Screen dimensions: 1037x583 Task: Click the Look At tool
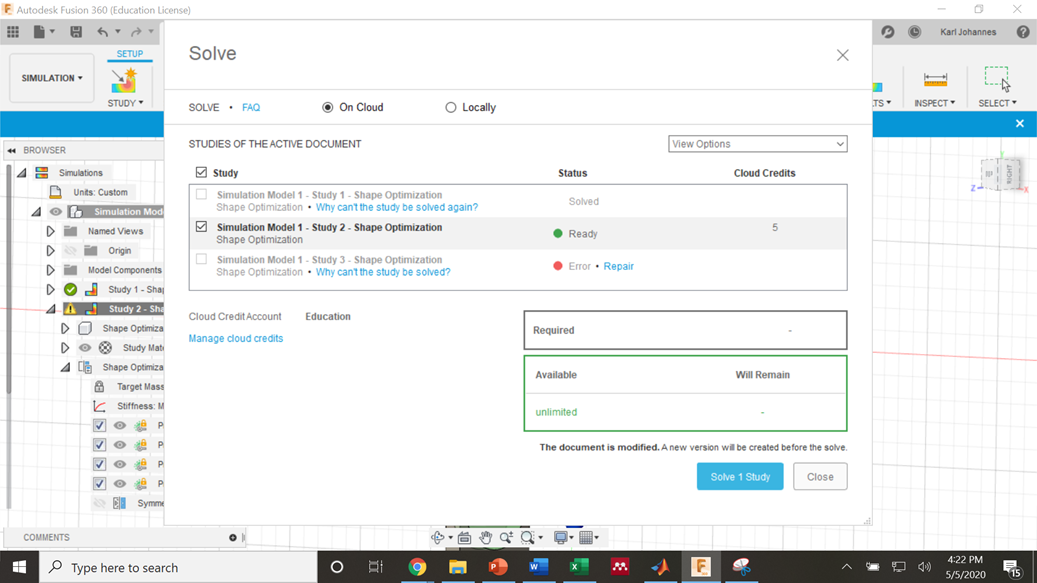[464, 537]
